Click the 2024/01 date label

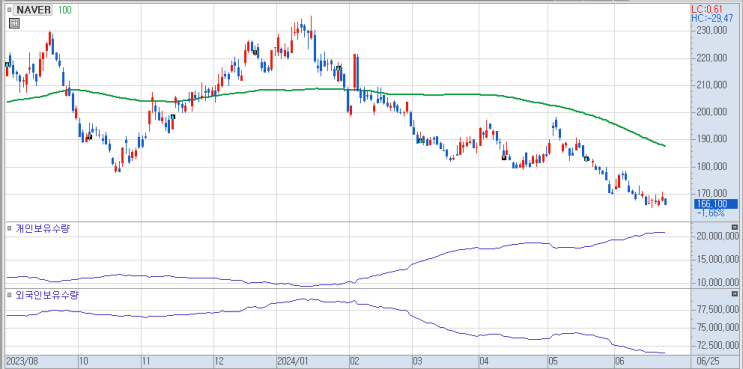pos(294,360)
